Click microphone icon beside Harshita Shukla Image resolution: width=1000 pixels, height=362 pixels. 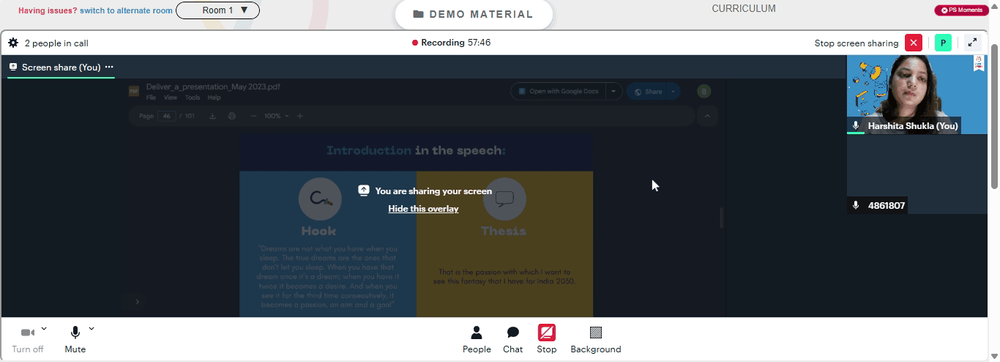coord(856,126)
